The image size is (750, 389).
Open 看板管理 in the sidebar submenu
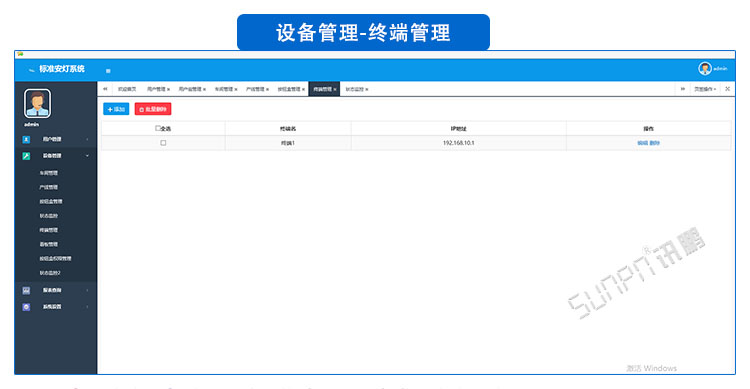click(x=48, y=245)
